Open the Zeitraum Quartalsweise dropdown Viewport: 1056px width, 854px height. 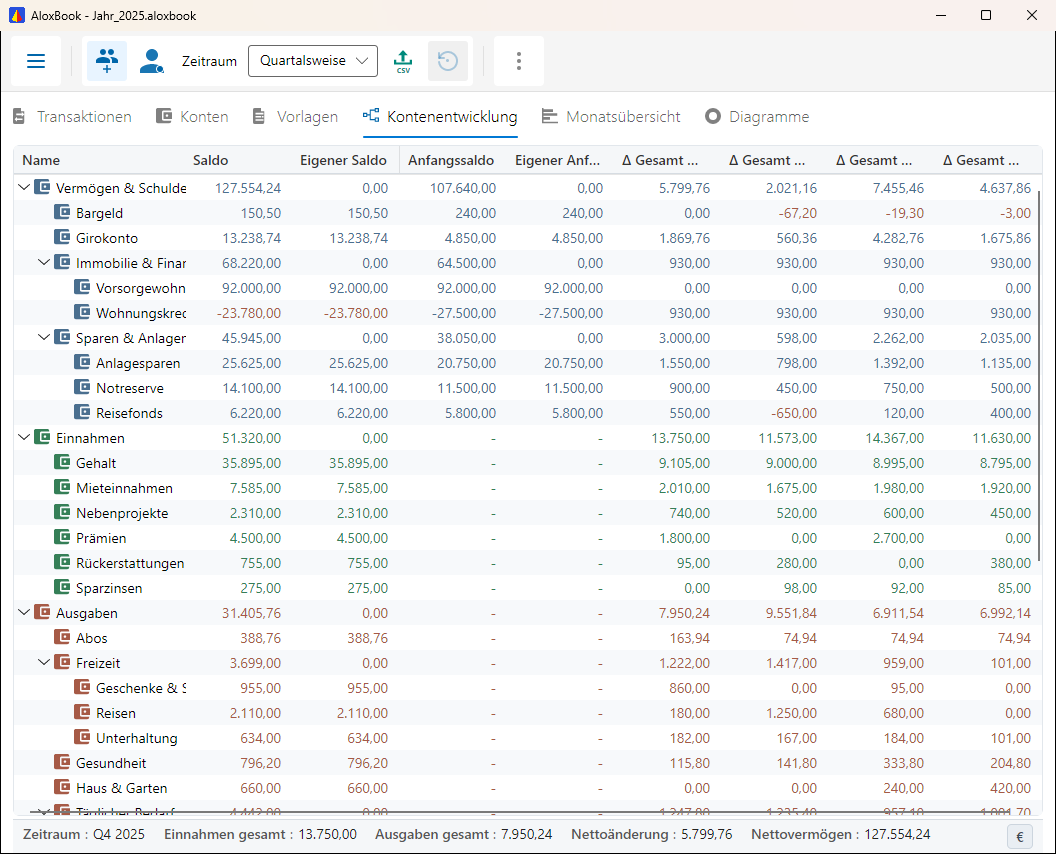click(312, 61)
